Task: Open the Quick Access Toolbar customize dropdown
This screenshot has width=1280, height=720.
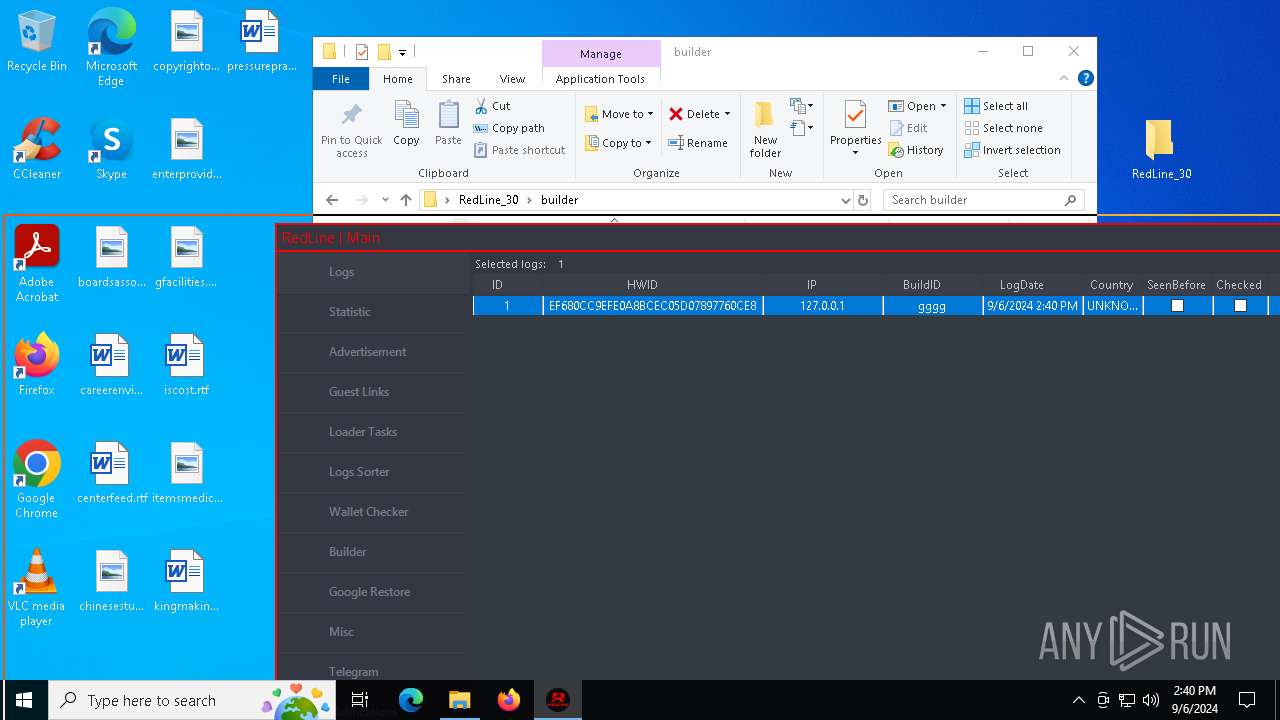Action: (403, 52)
